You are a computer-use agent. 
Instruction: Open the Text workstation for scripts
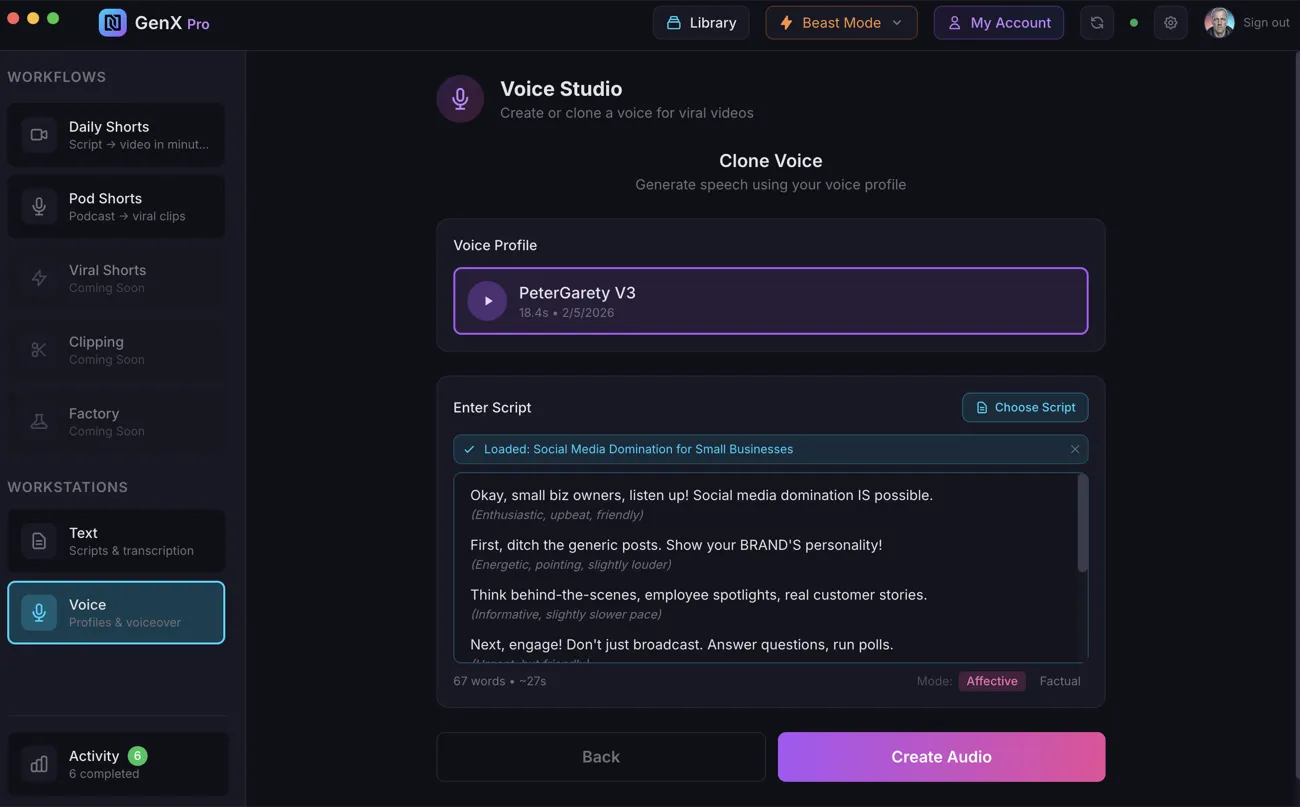point(116,540)
